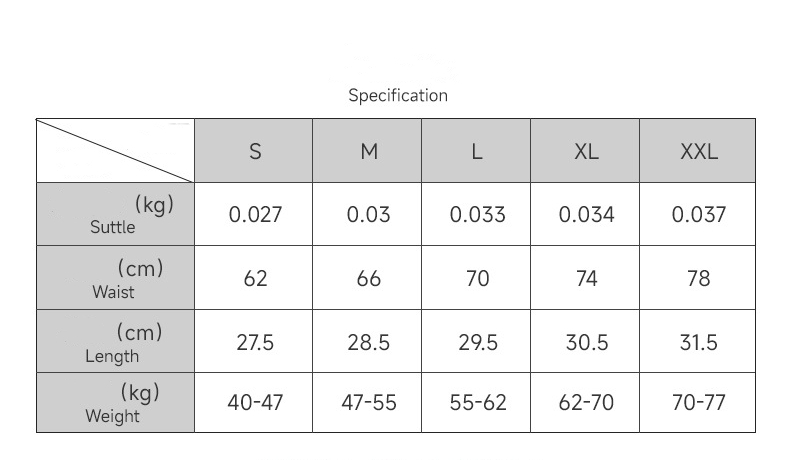The image size is (790, 460).
Task: Choose the XL size column header
Action: point(586,152)
